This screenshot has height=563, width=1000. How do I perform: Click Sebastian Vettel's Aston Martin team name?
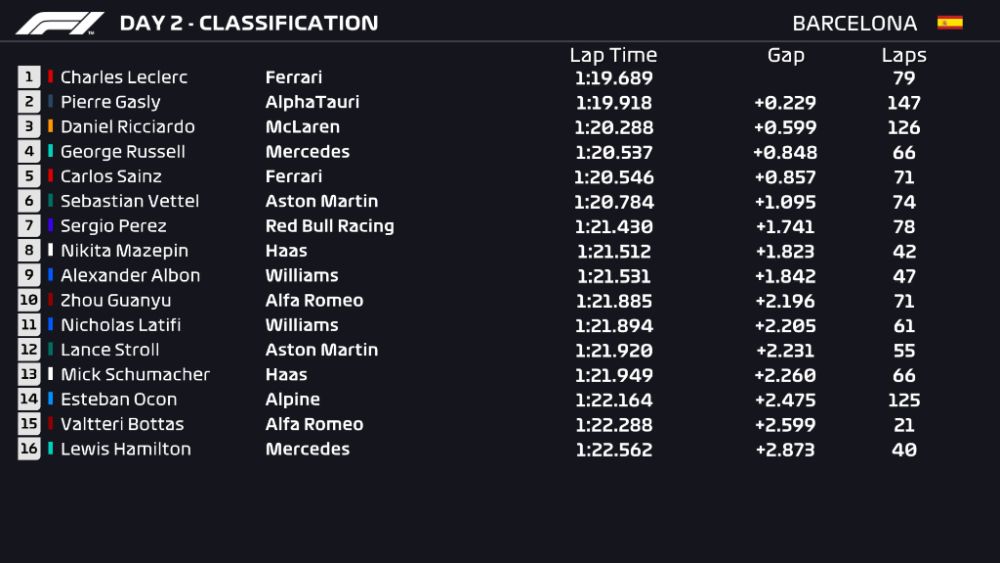[x=321, y=201]
